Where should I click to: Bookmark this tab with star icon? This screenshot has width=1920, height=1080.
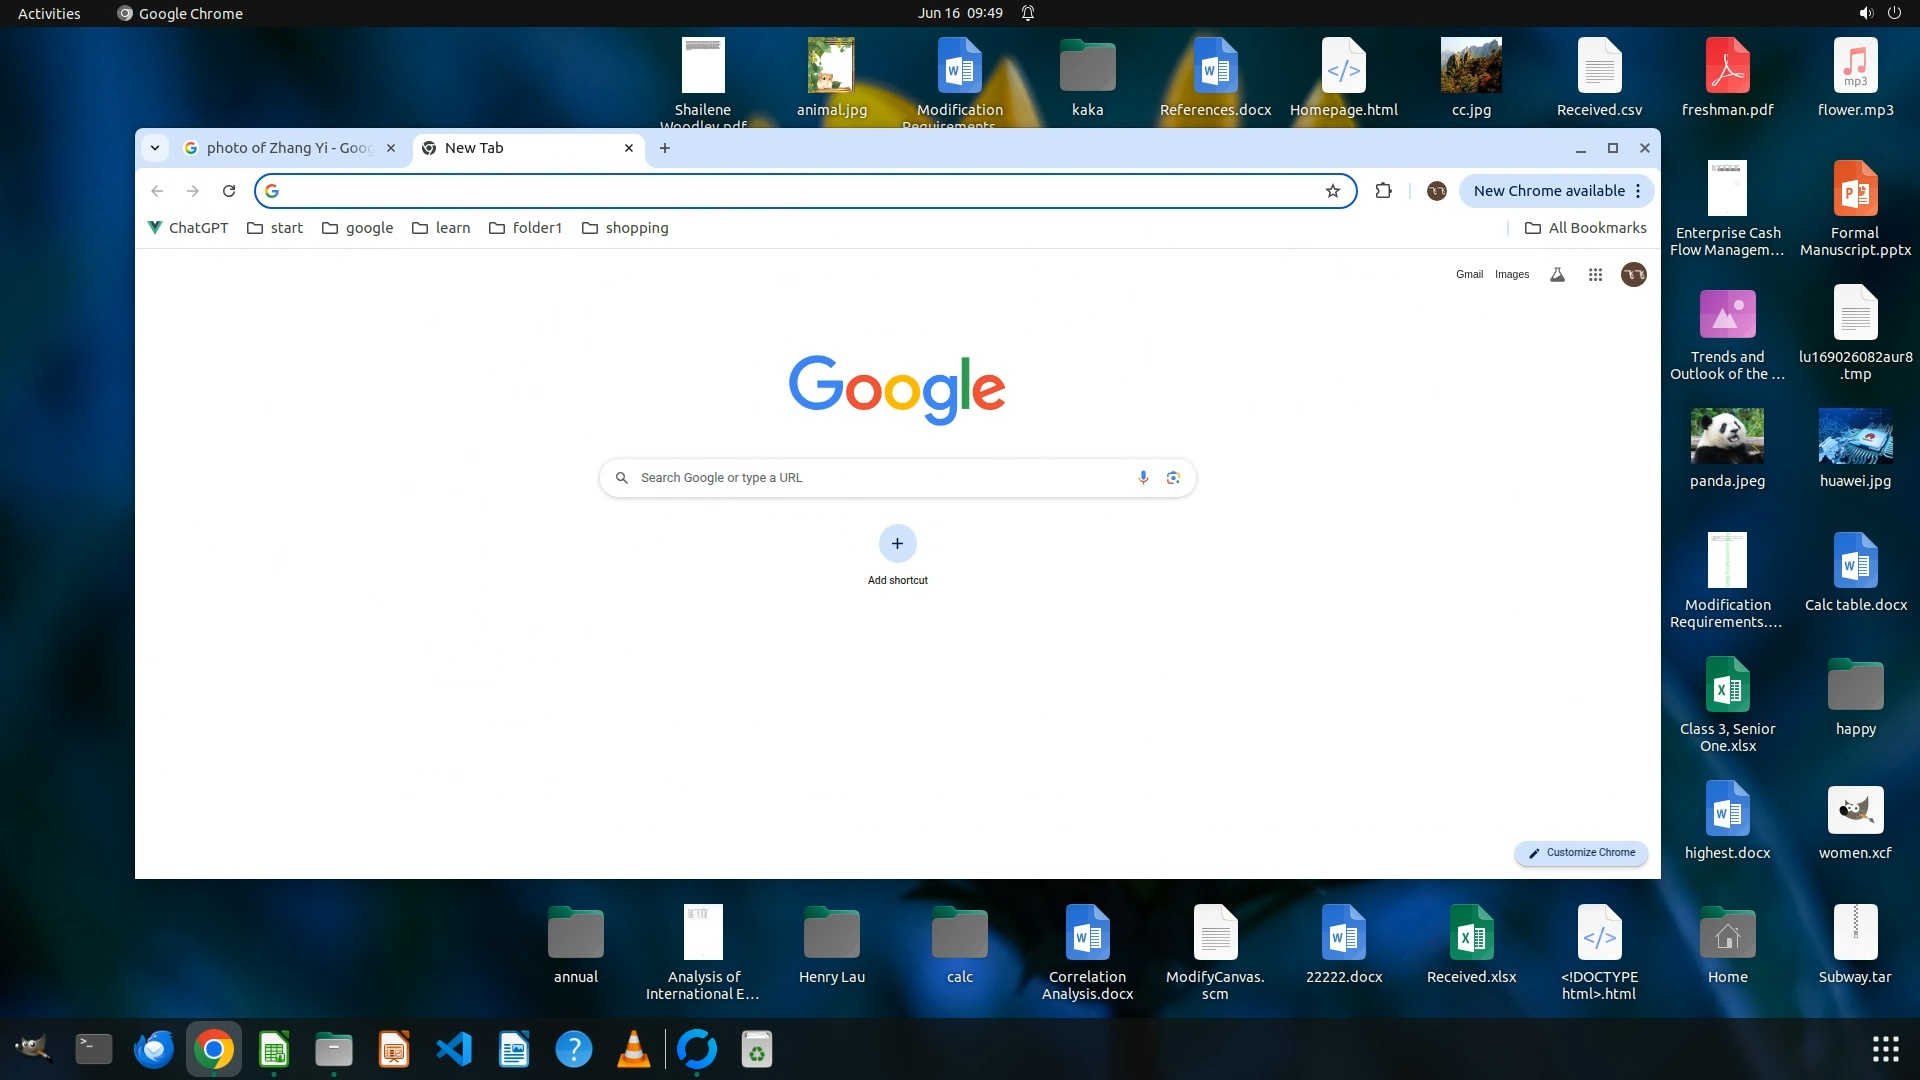click(1332, 191)
